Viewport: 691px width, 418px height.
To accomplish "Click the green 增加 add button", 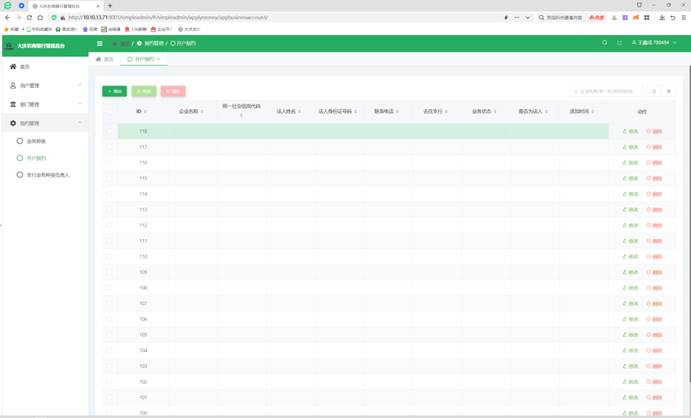I will [114, 91].
